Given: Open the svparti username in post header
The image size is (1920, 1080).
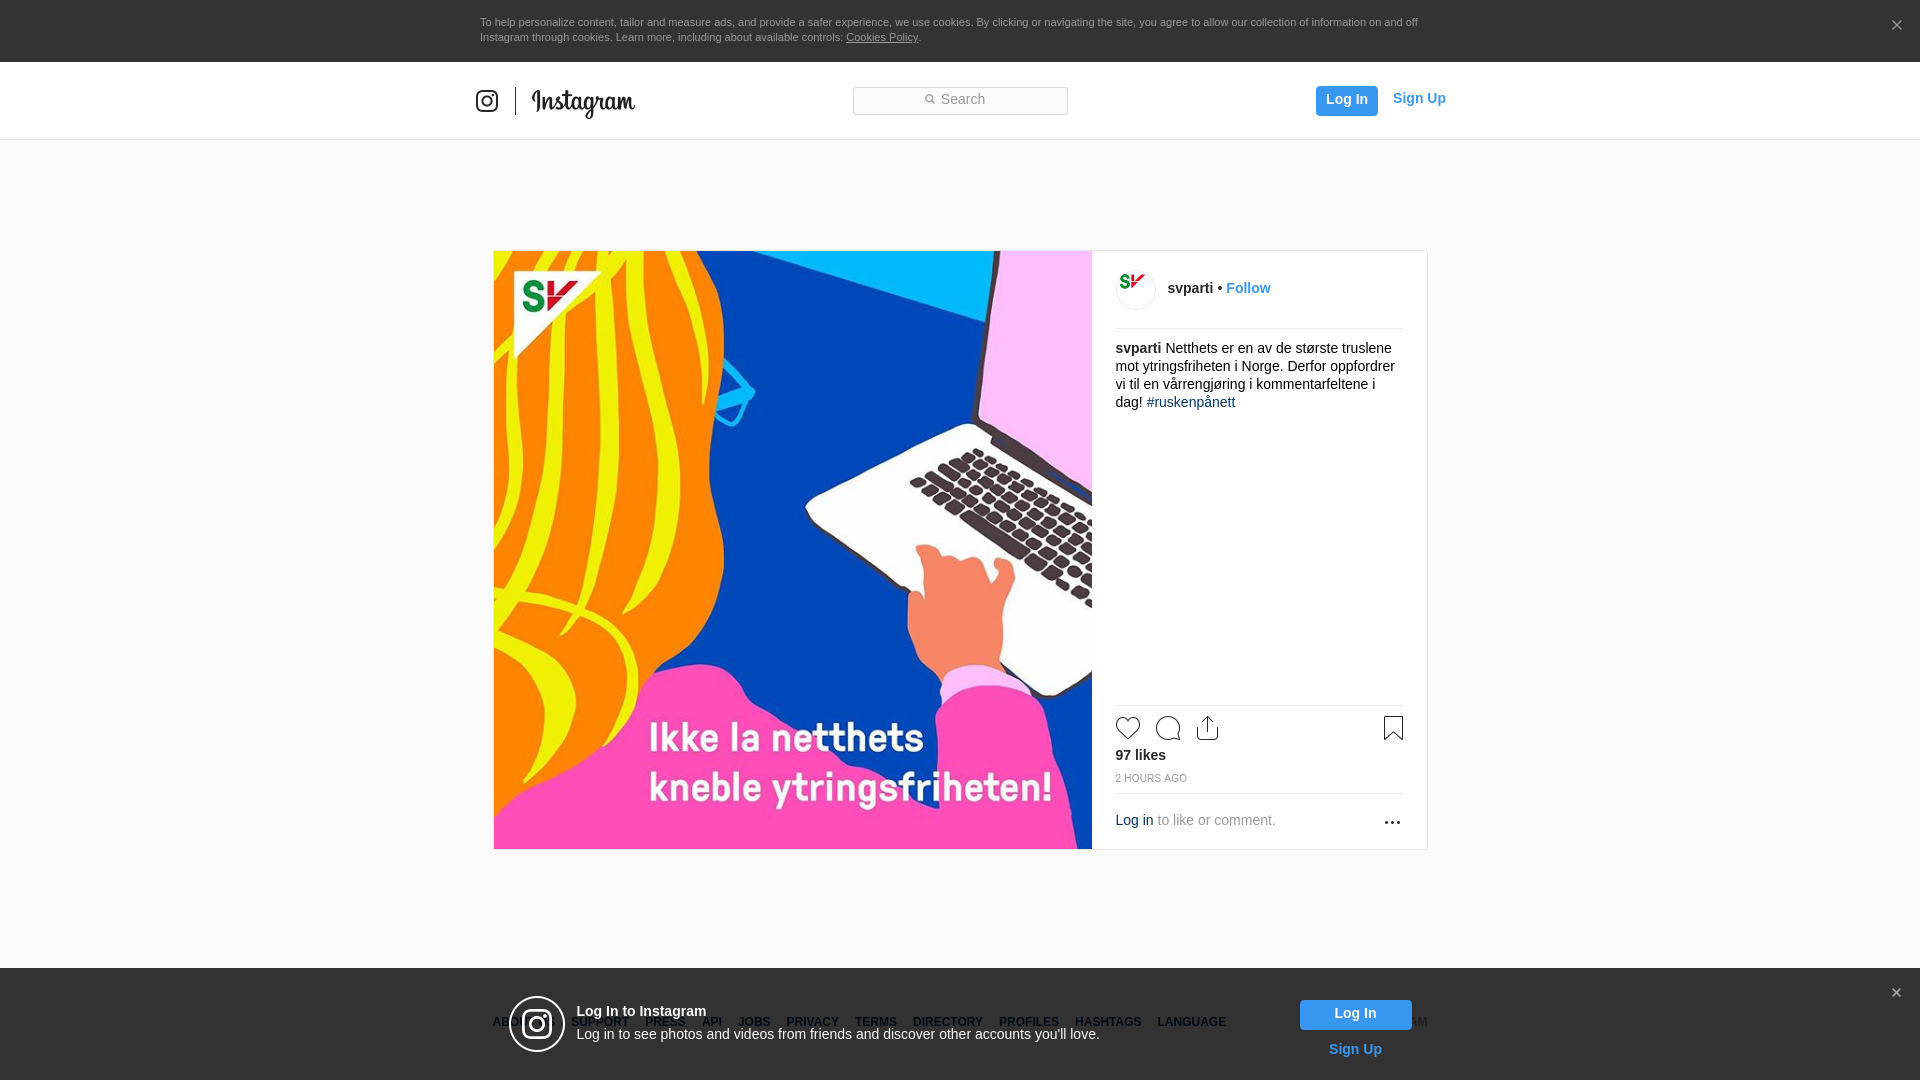Looking at the screenshot, I should click(x=1190, y=288).
